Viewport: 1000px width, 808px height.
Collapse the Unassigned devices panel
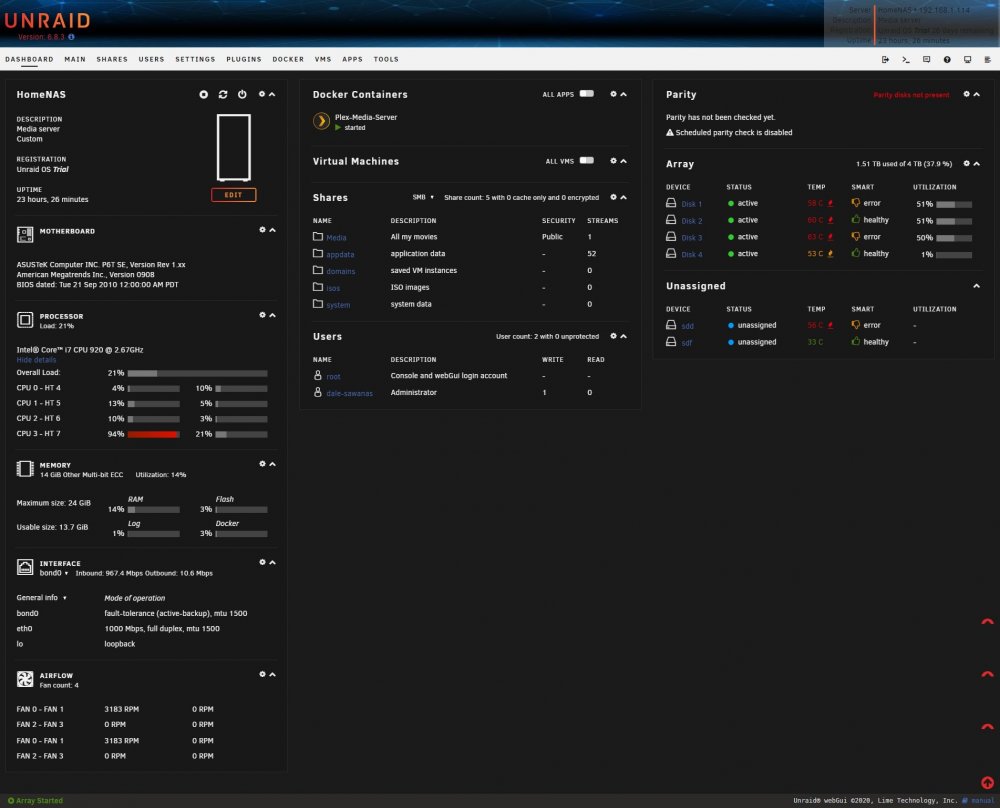976,286
